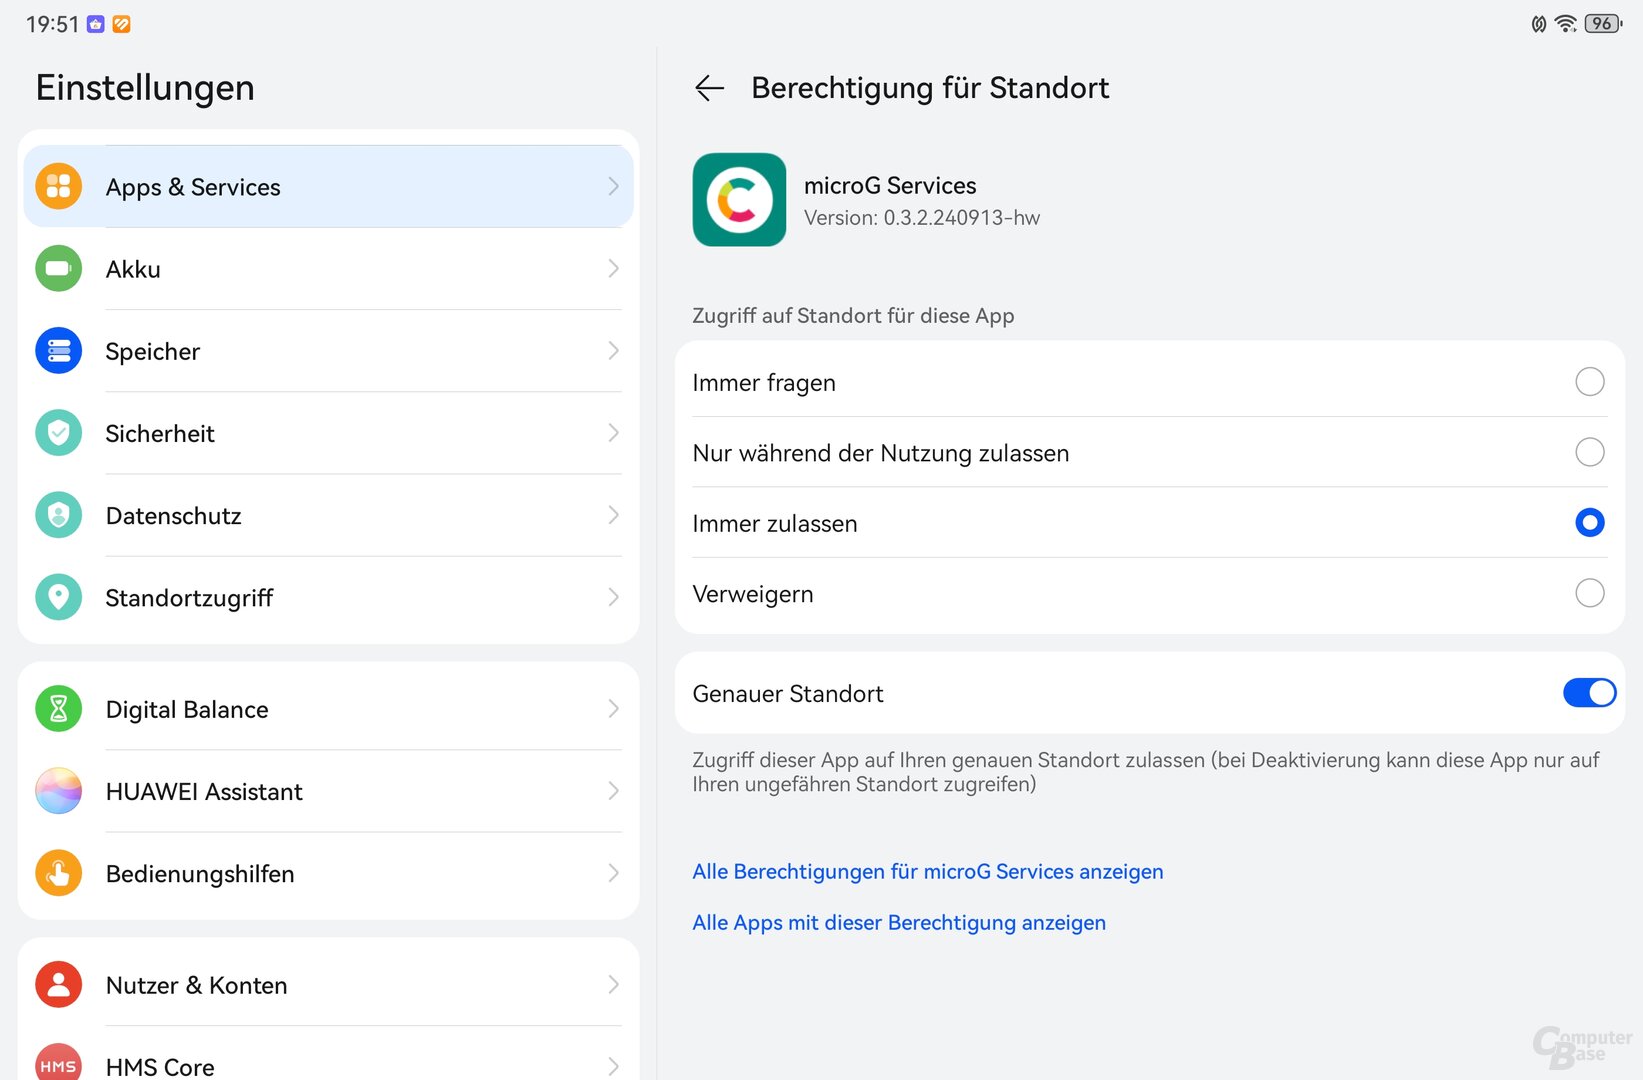
Task: Open HUAWEI Assistant via its chevron arrow
Action: click(613, 791)
